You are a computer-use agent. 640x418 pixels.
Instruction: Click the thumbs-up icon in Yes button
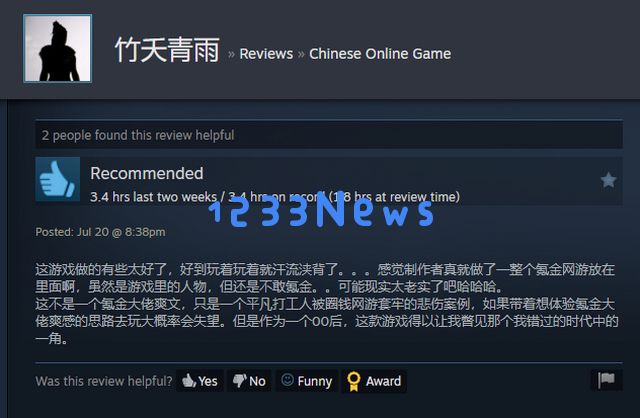[189, 380]
